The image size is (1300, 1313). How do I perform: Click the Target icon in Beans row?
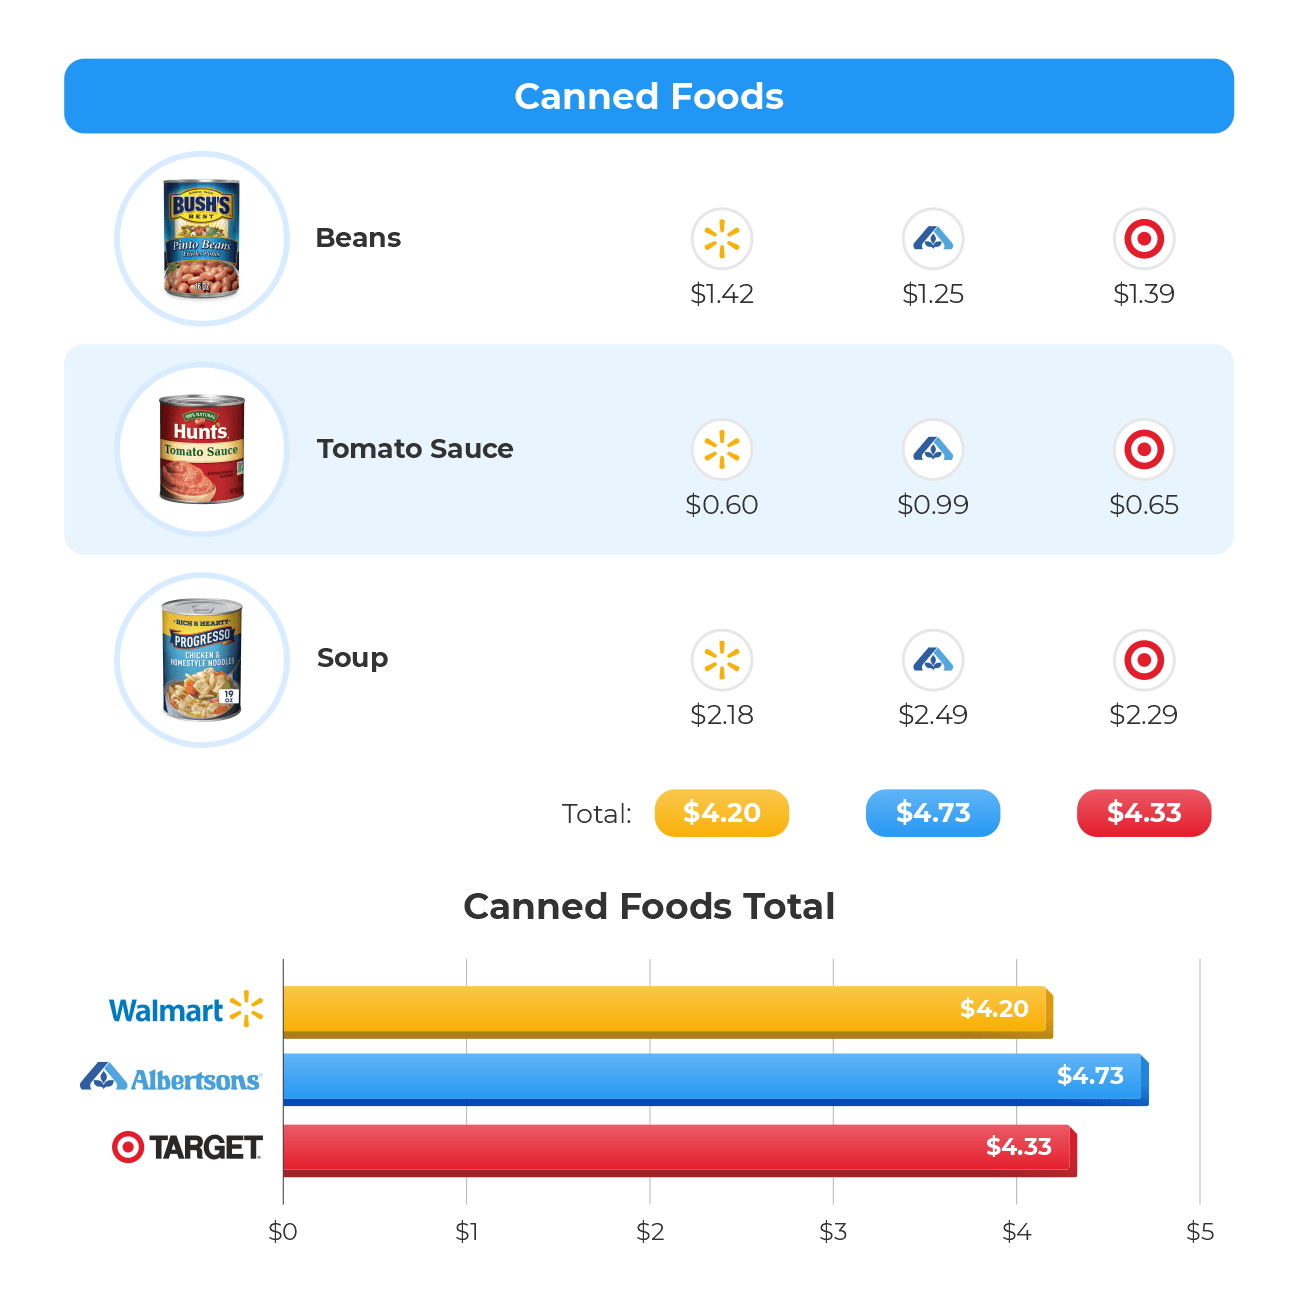pyautogui.click(x=1144, y=239)
